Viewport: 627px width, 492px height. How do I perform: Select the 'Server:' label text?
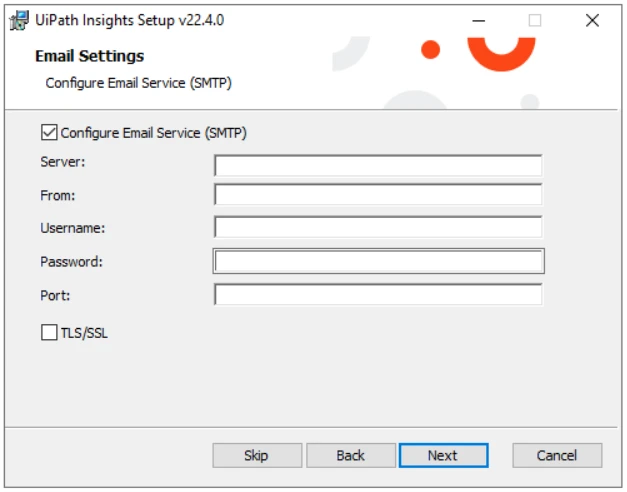(x=63, y=162)
